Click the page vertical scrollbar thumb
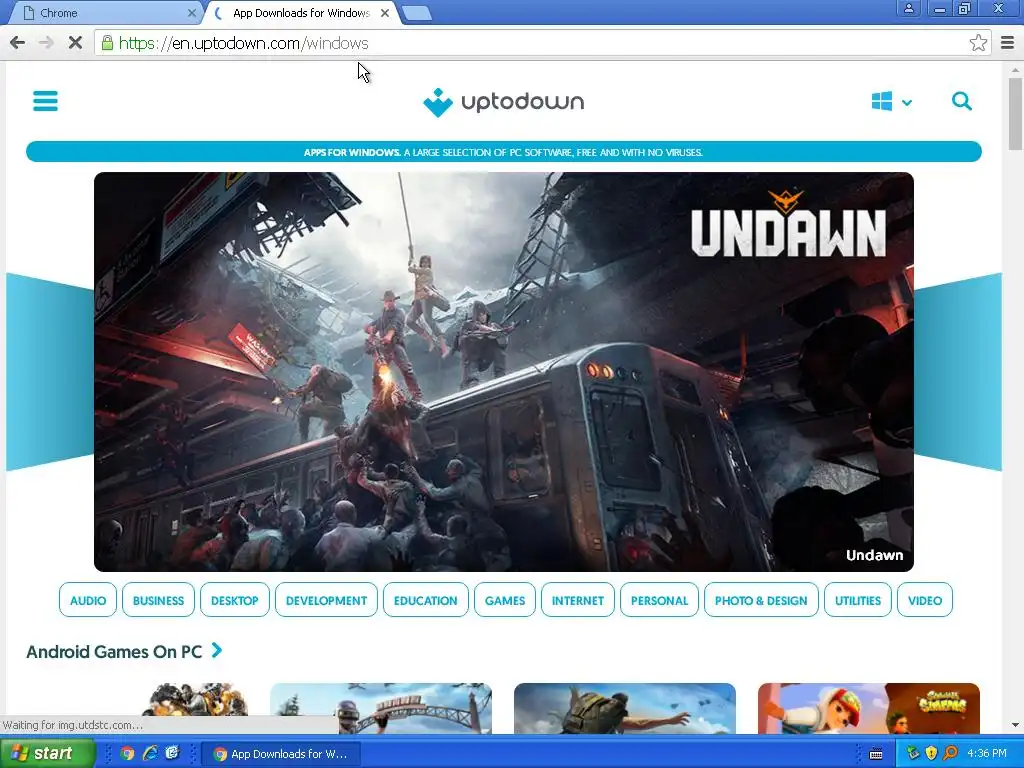1024x768 pixels. (x=1016, y=114)
